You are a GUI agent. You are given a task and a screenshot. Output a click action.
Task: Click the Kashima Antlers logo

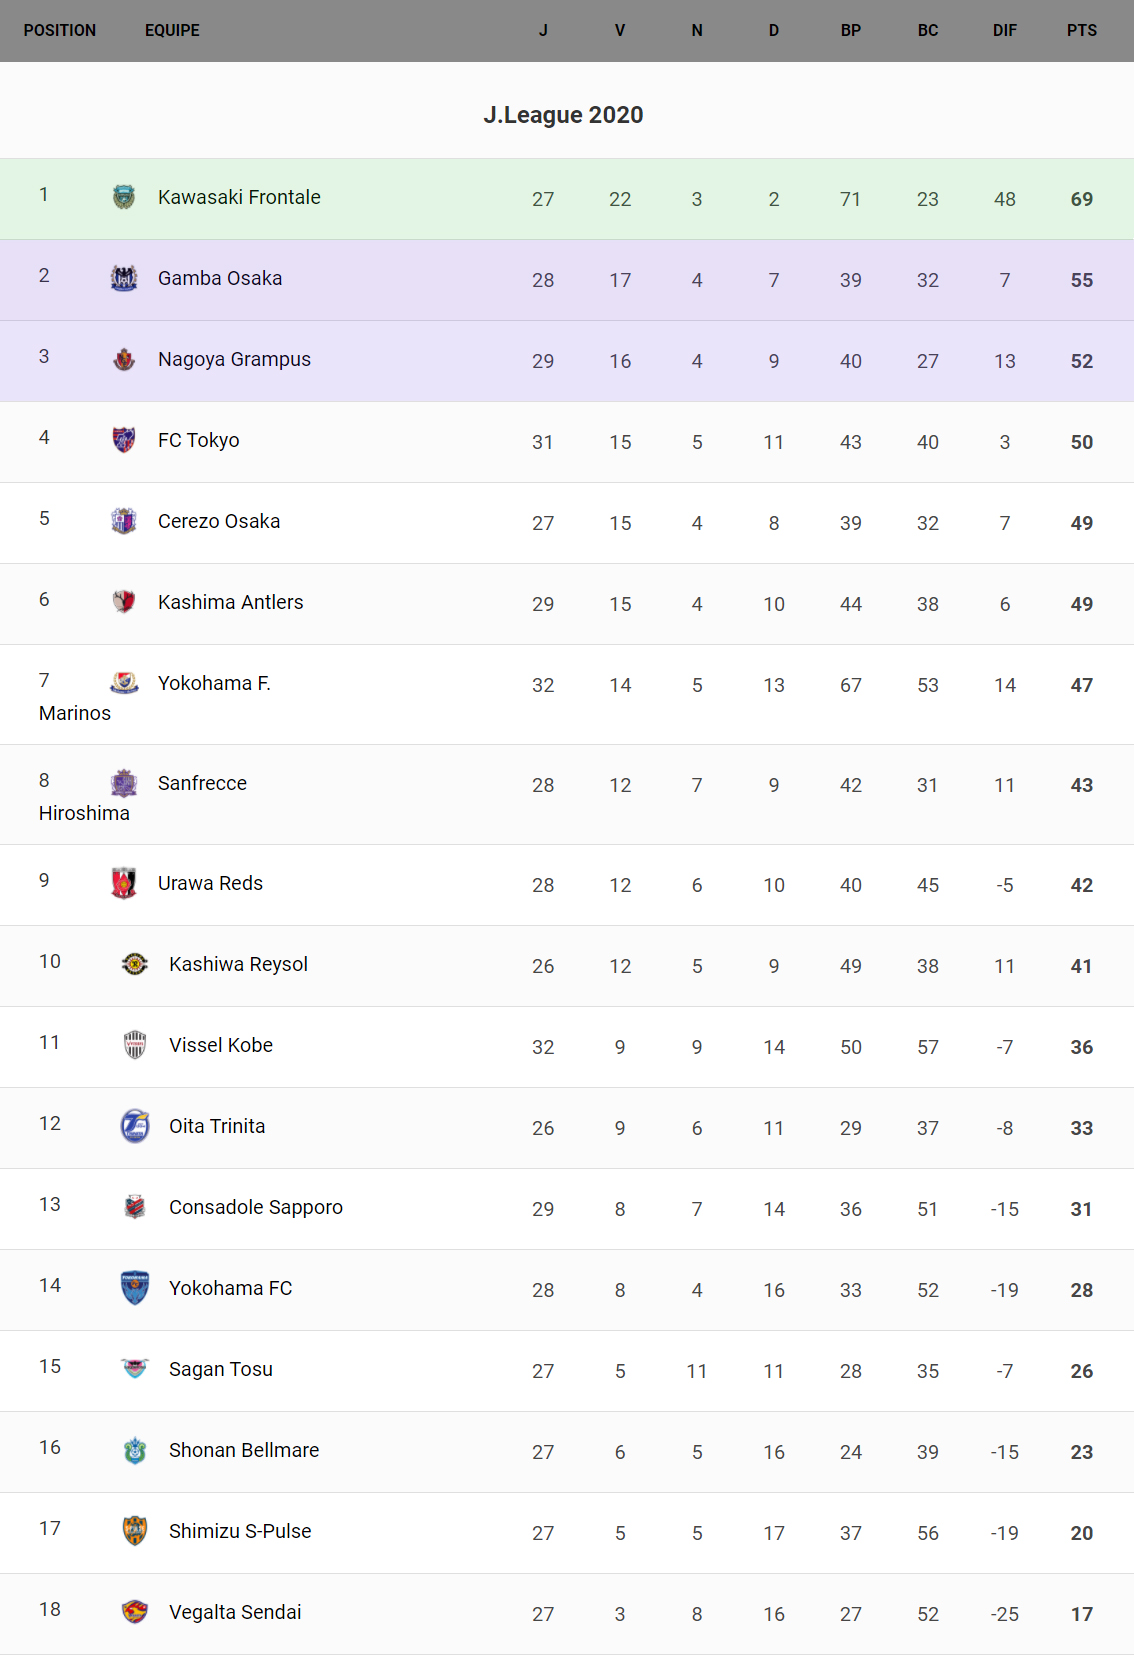124,602
